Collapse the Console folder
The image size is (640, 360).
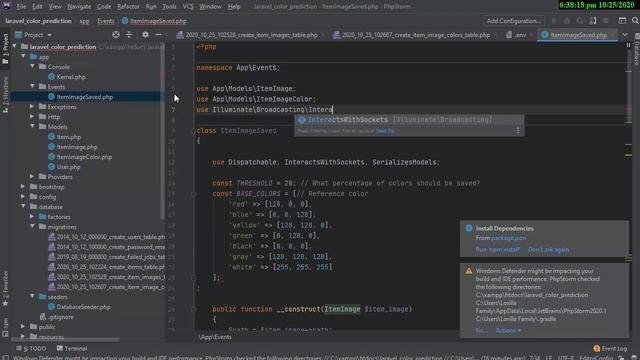pos(32,67)
